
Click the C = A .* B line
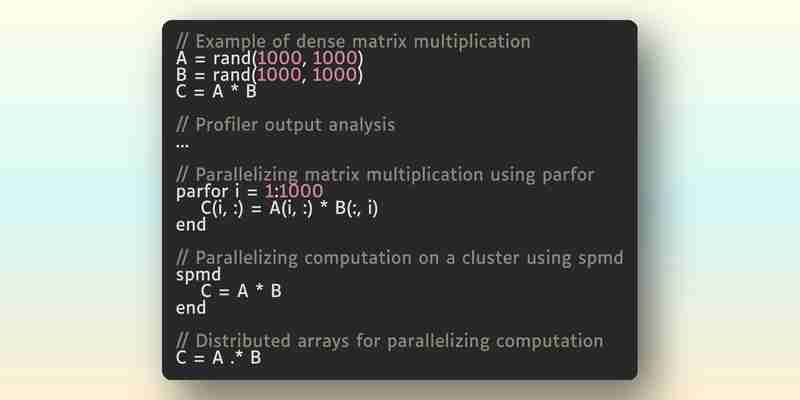pyautogui.click(x=218, y=358)
